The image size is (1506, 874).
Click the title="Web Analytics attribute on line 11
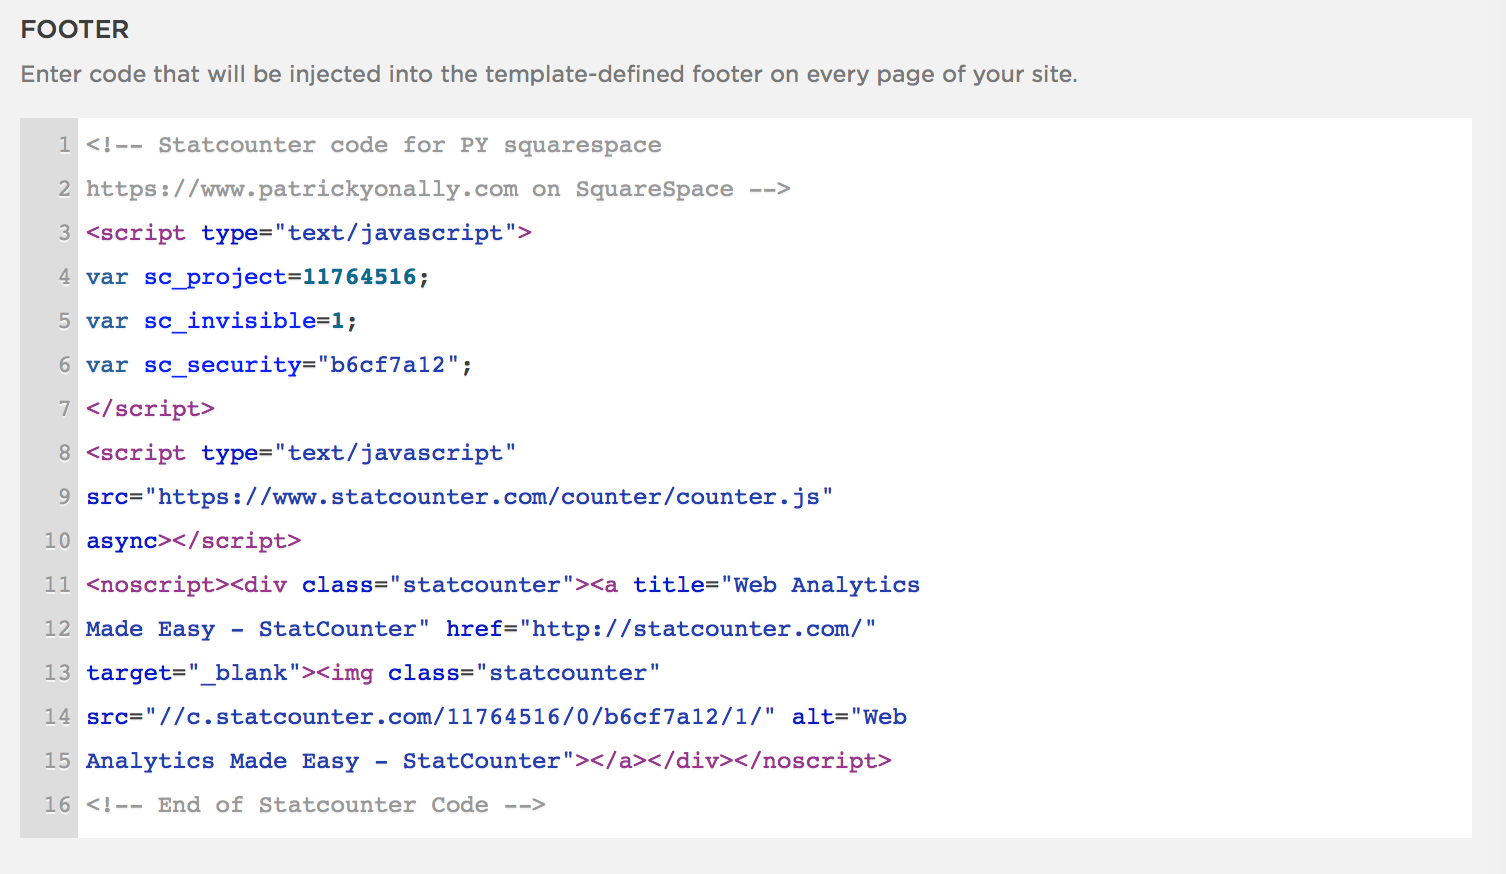tap(776, 585)
